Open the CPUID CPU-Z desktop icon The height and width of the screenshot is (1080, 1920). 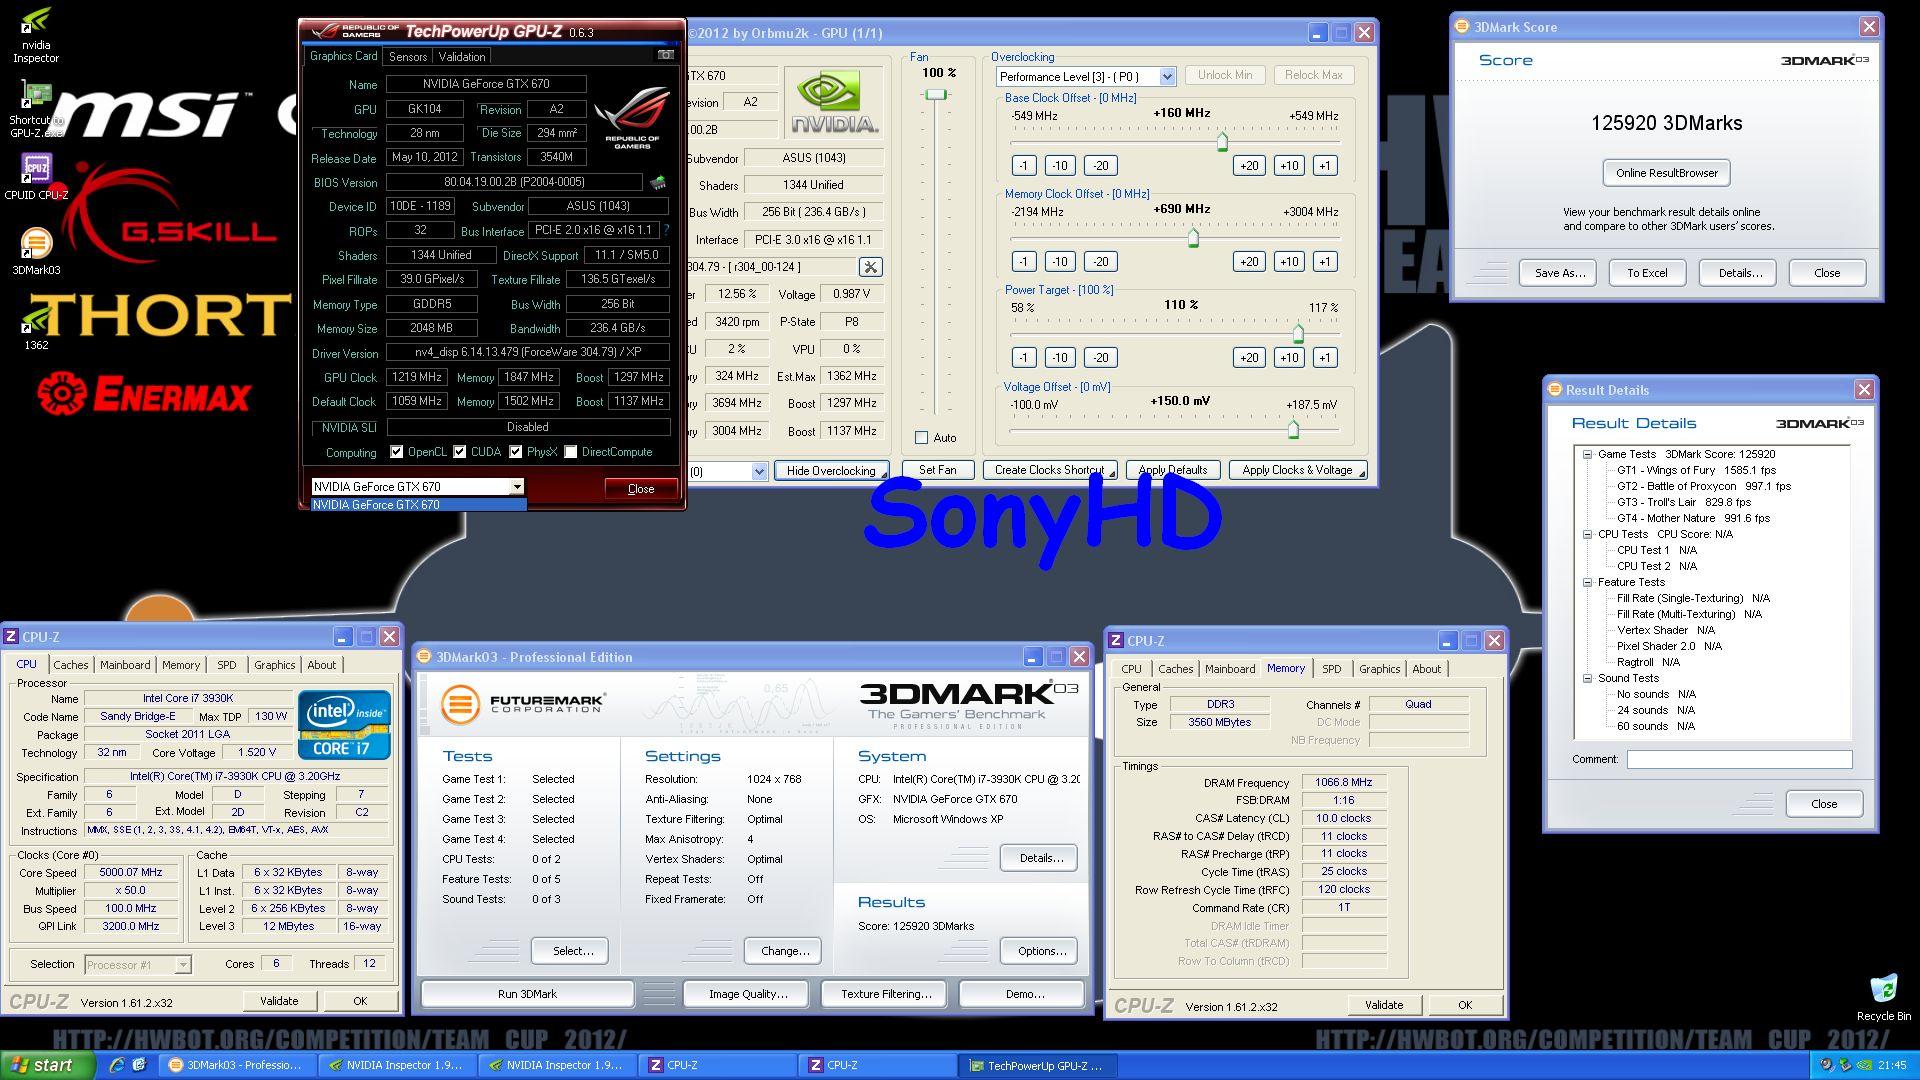36,176
